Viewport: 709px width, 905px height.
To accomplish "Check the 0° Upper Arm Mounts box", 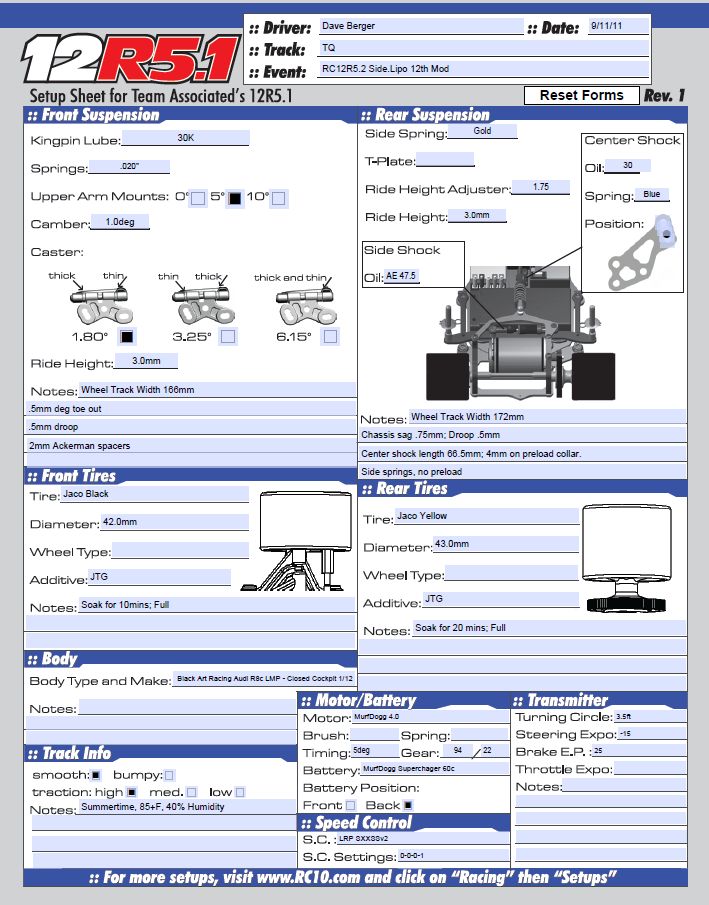I will point(197,198).
